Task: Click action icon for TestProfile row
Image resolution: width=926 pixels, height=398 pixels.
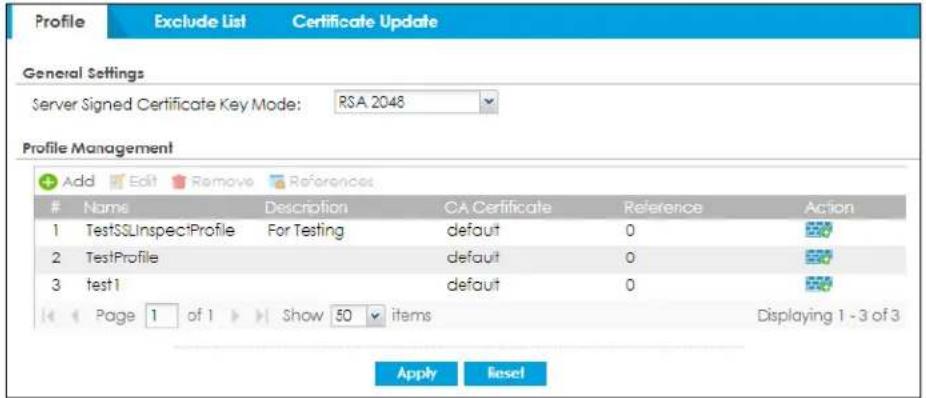Action: 818,258
